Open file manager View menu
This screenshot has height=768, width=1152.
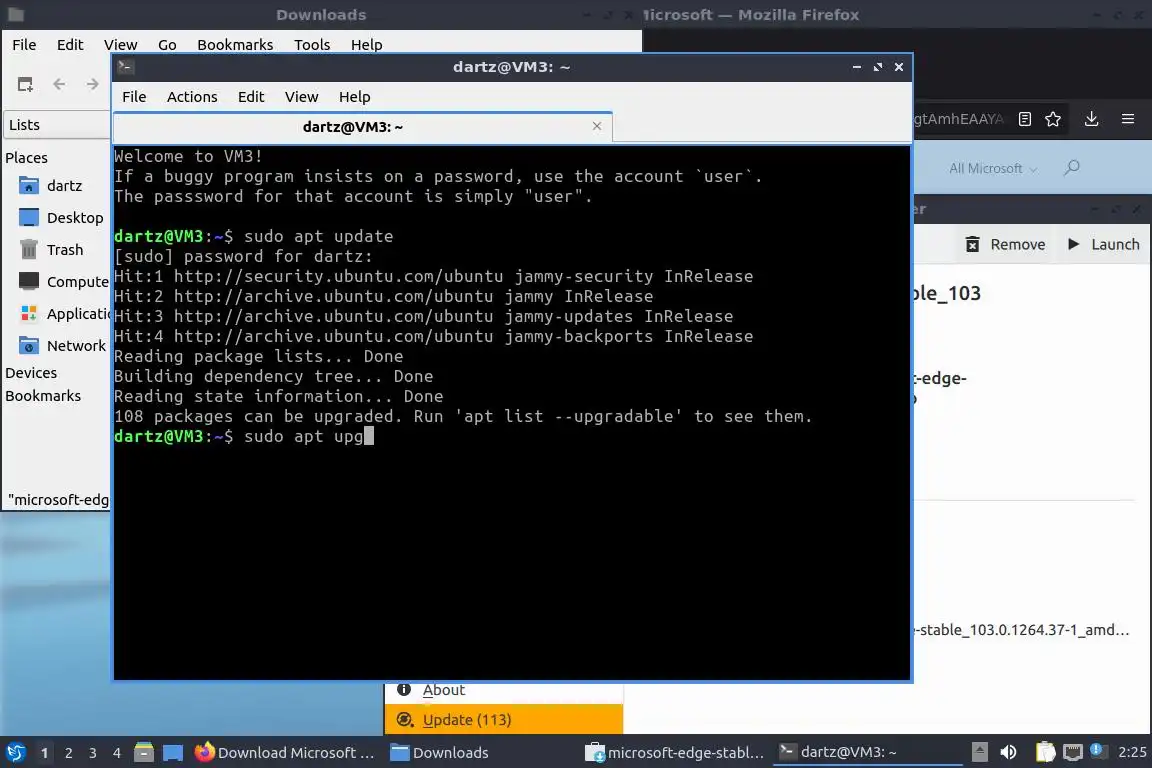(120, 45)
